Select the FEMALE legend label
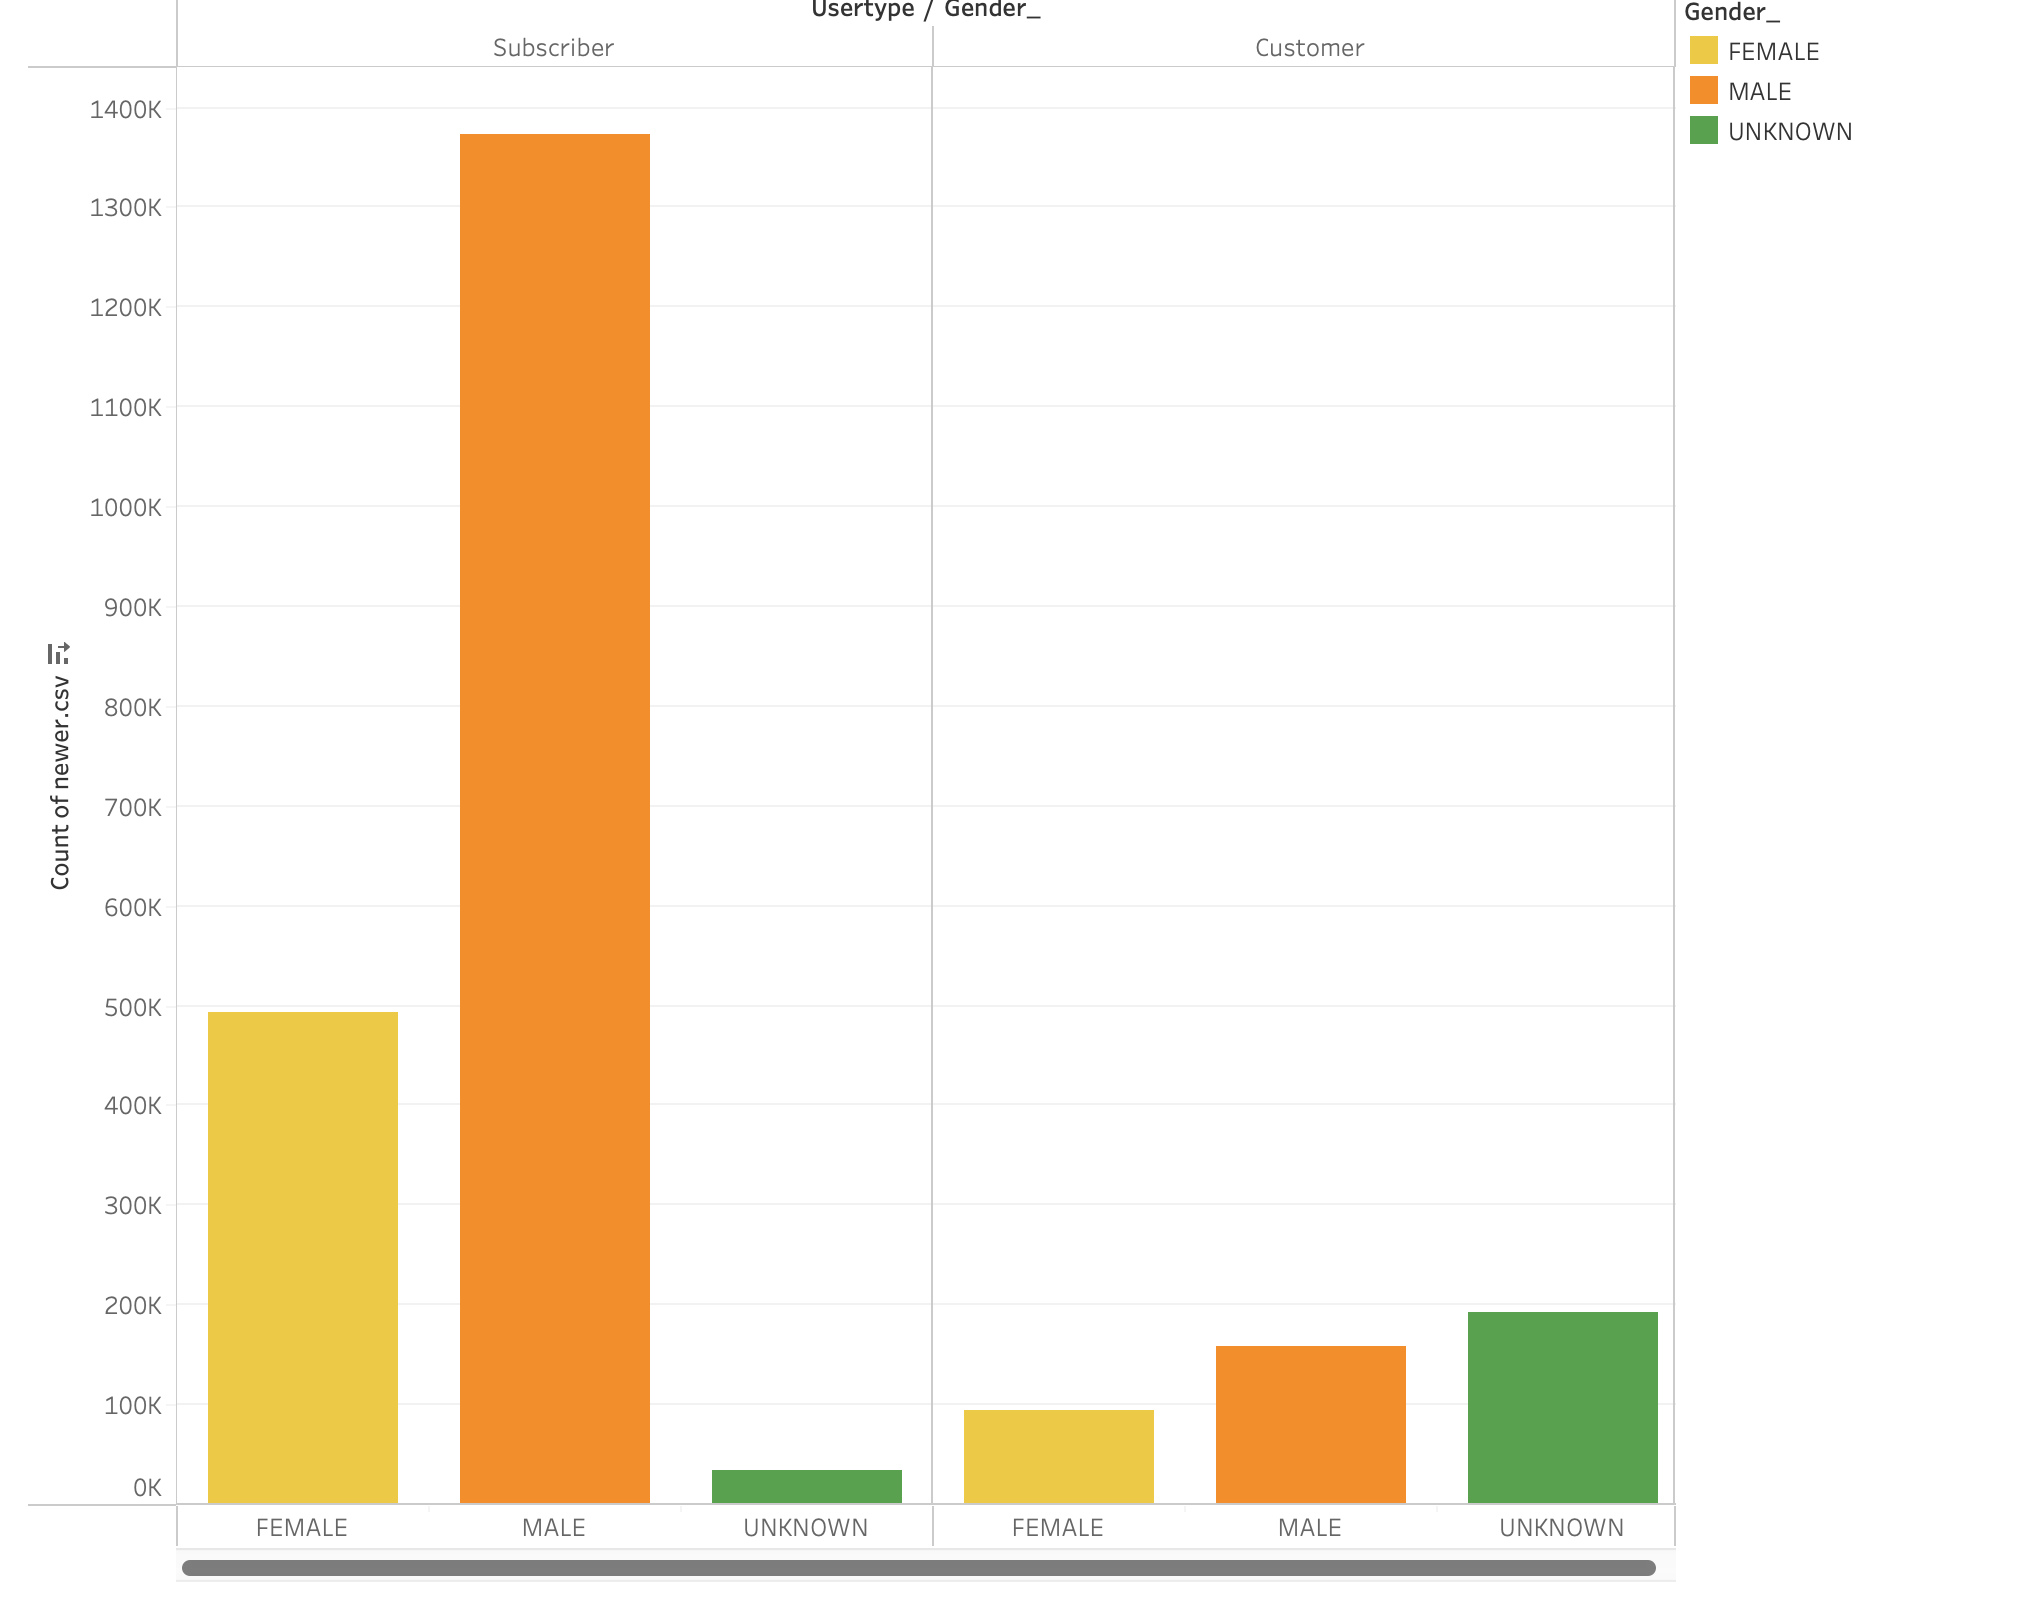Image resolution: width=2026 pixels, height=1602 pixels. pyautogui.click(x=1773, y=52)
